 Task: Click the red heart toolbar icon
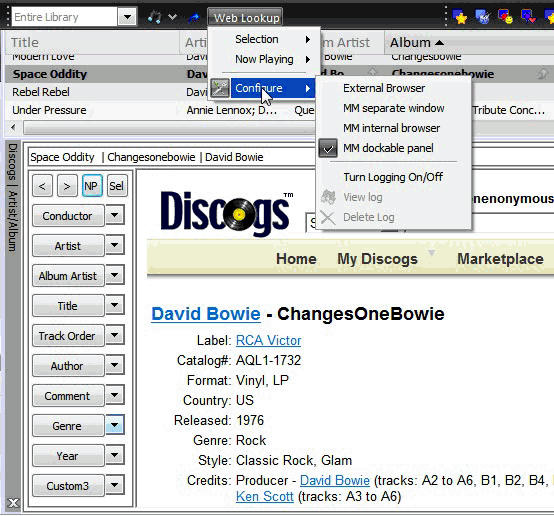[528, 17]
